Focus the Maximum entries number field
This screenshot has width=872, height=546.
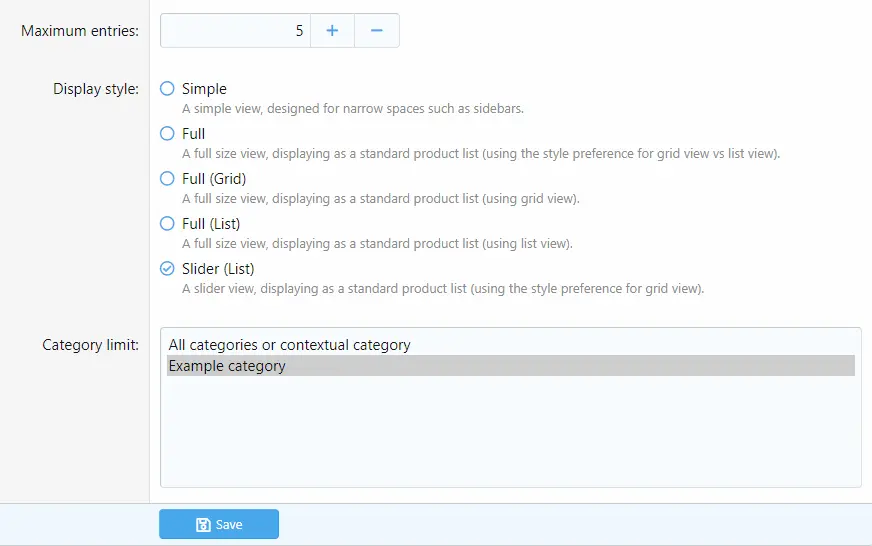(235, 31)
